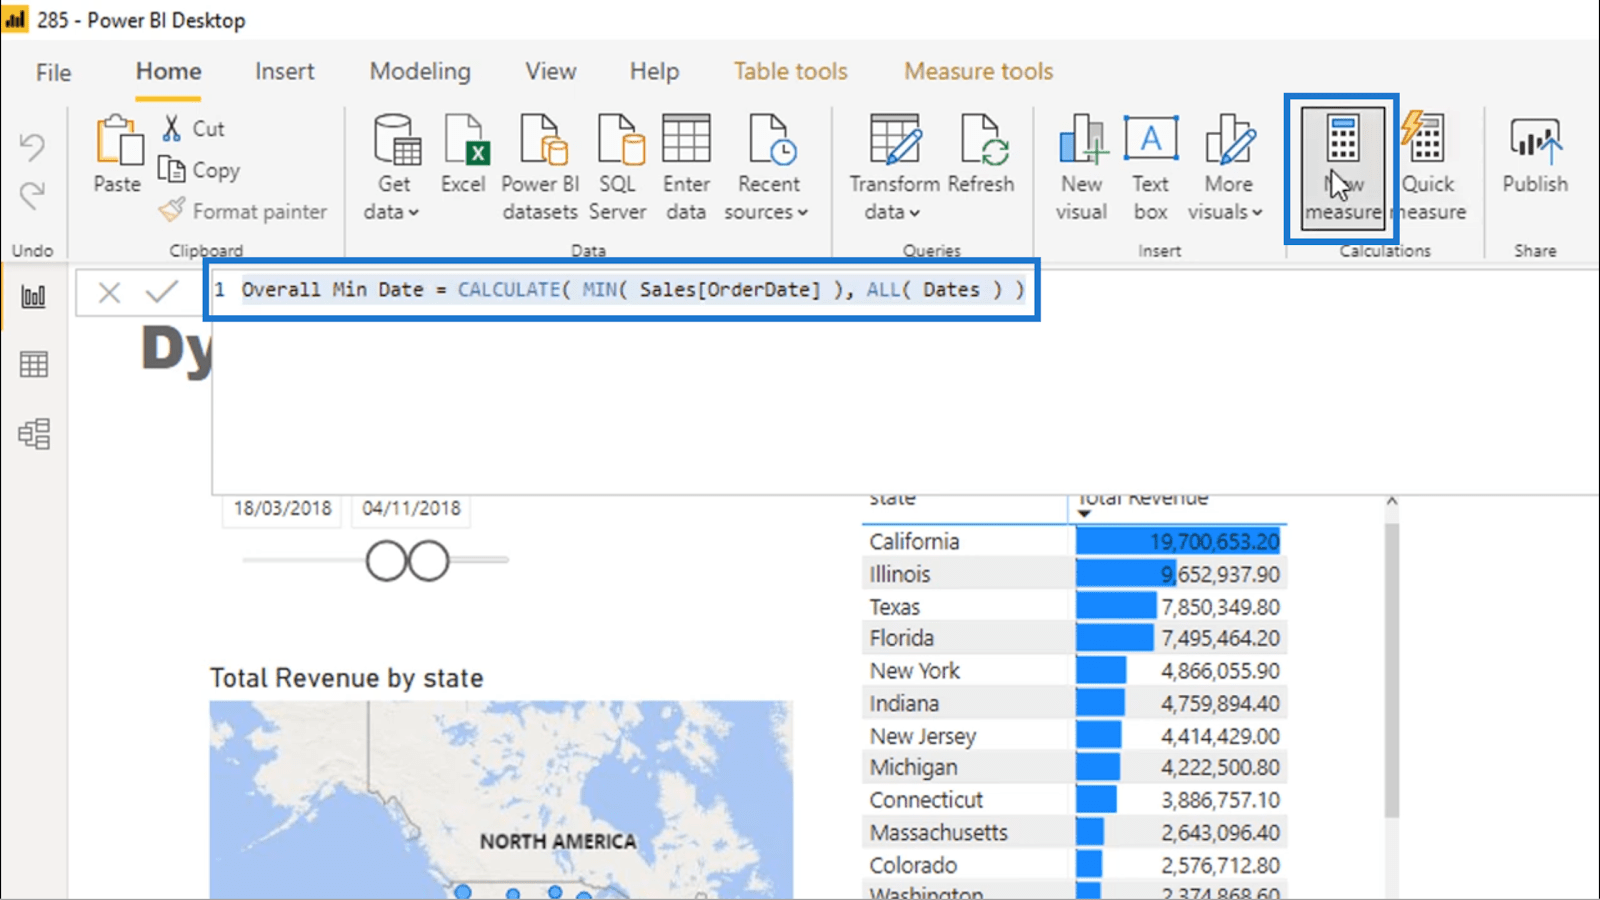Select the Massachusetts row

[x=1074, y=832]
